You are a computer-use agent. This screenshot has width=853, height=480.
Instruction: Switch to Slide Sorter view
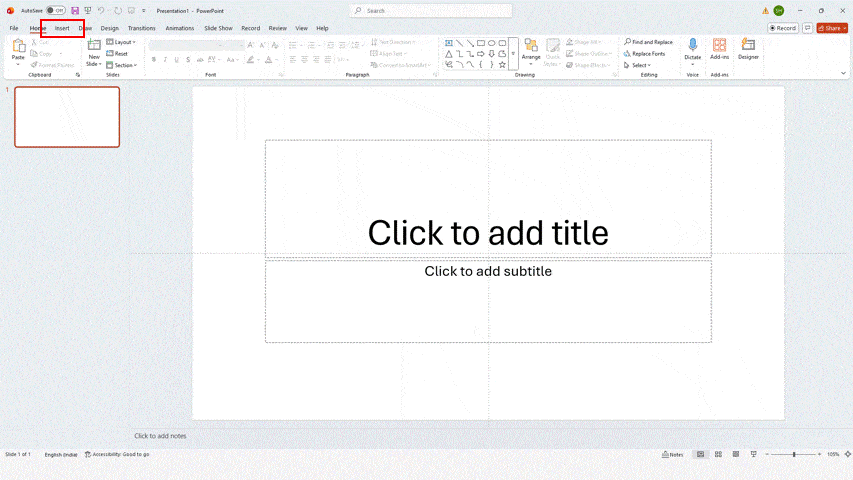click(718, 454)
